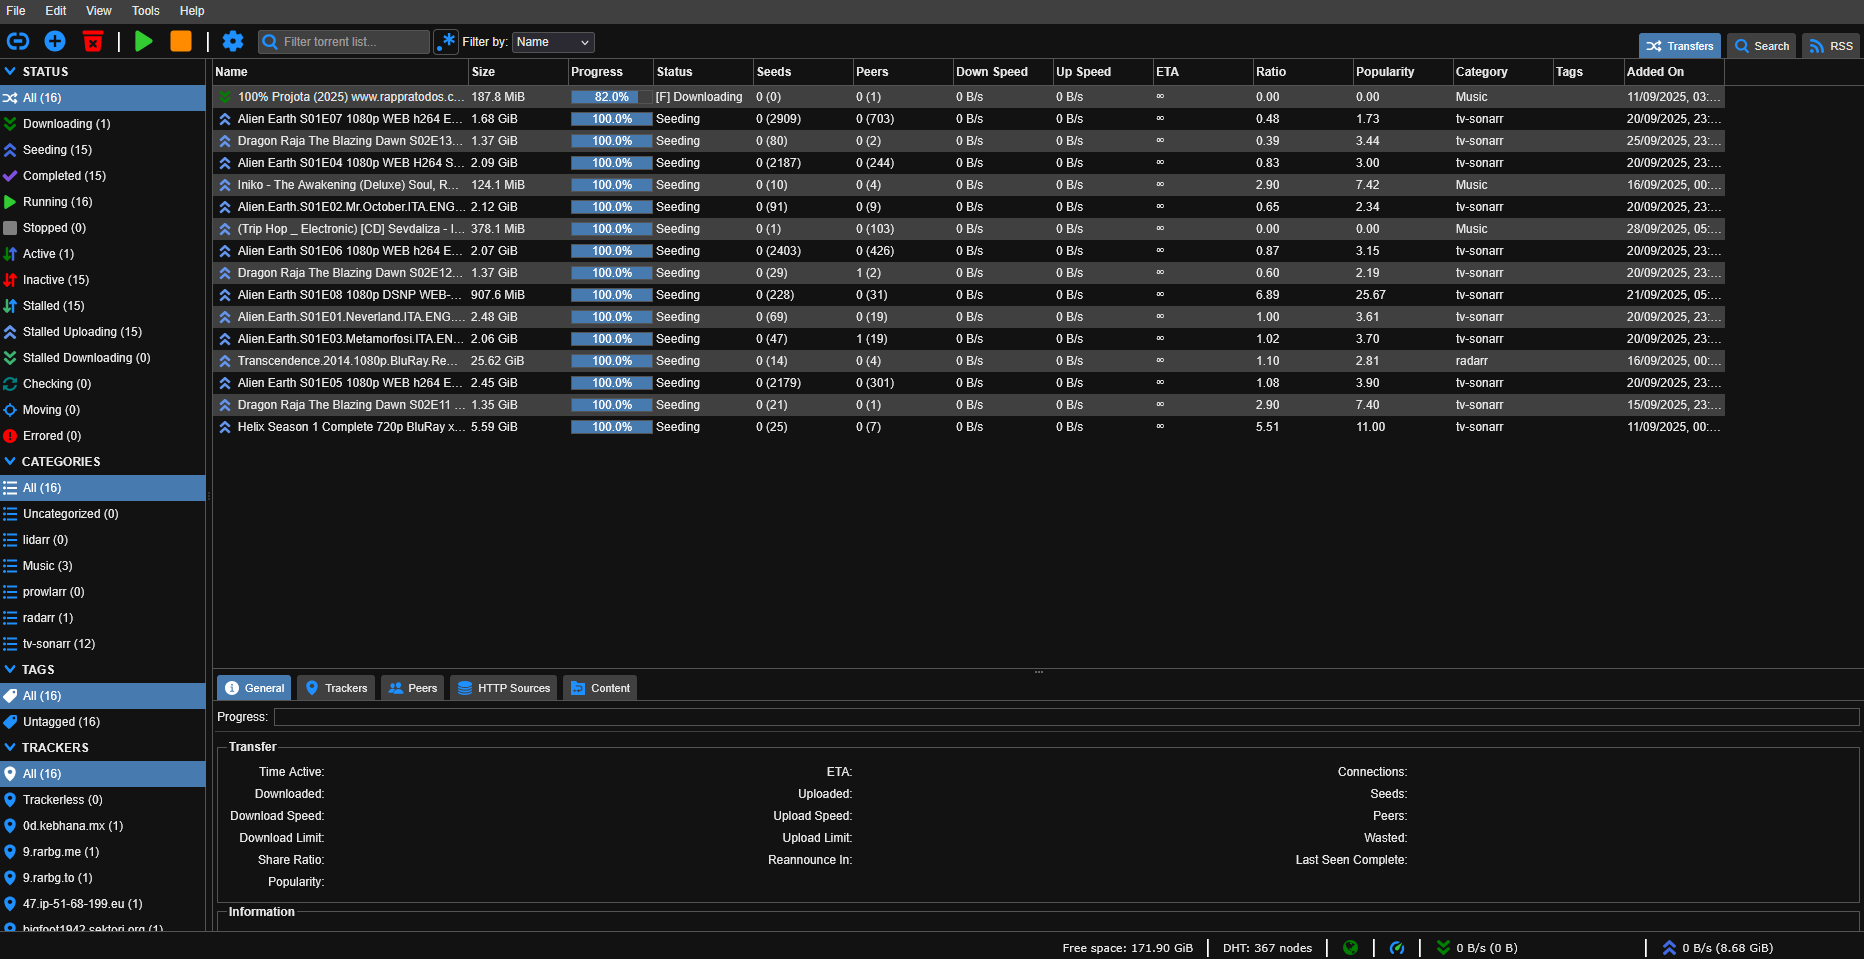Open the RSS view

click(1831, 46)
